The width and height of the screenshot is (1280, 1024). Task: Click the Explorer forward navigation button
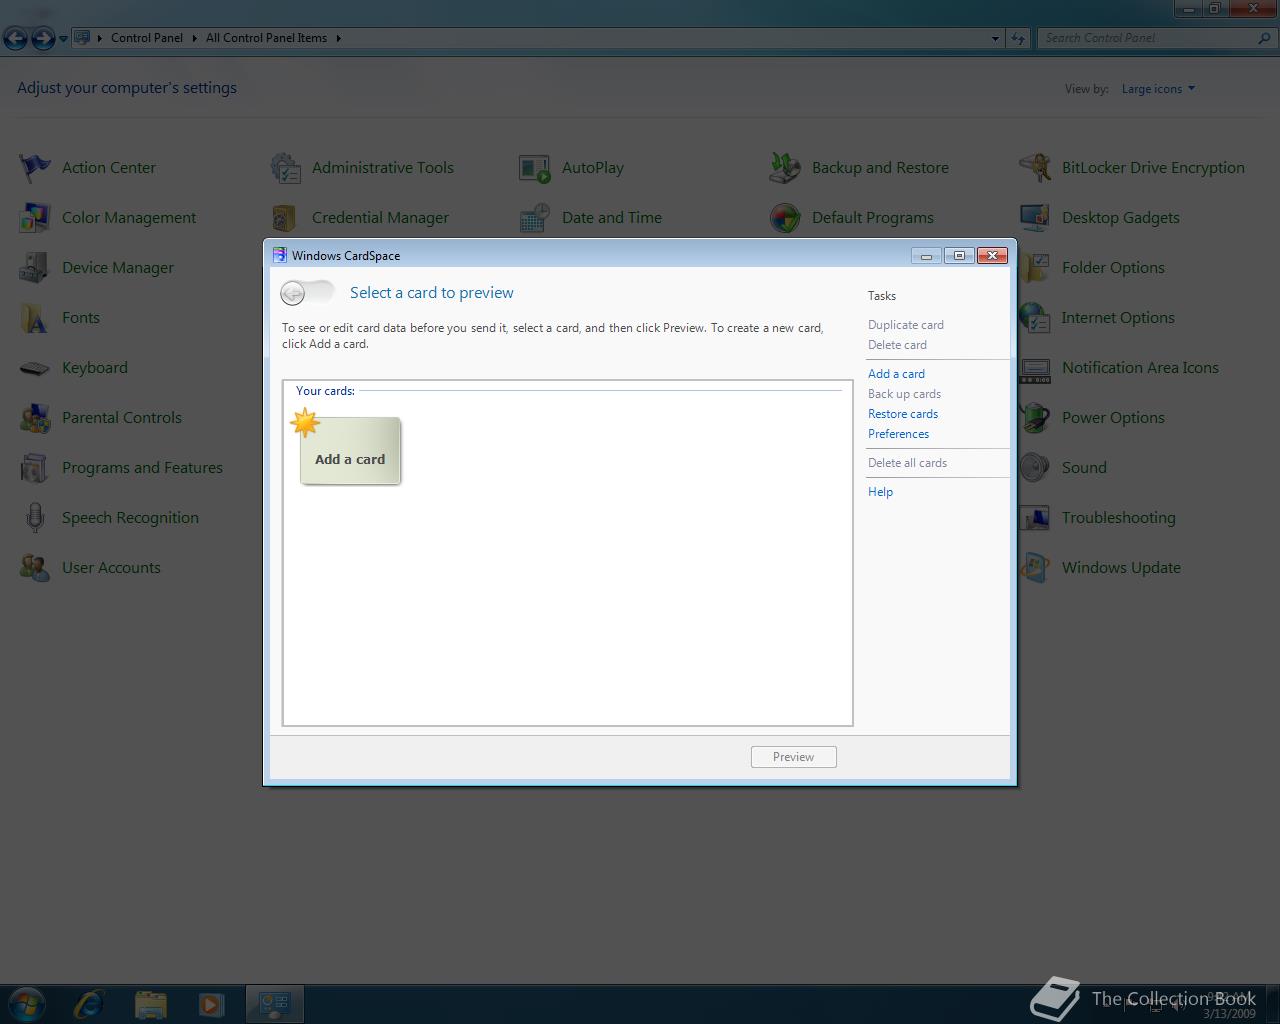coord(43,38)
